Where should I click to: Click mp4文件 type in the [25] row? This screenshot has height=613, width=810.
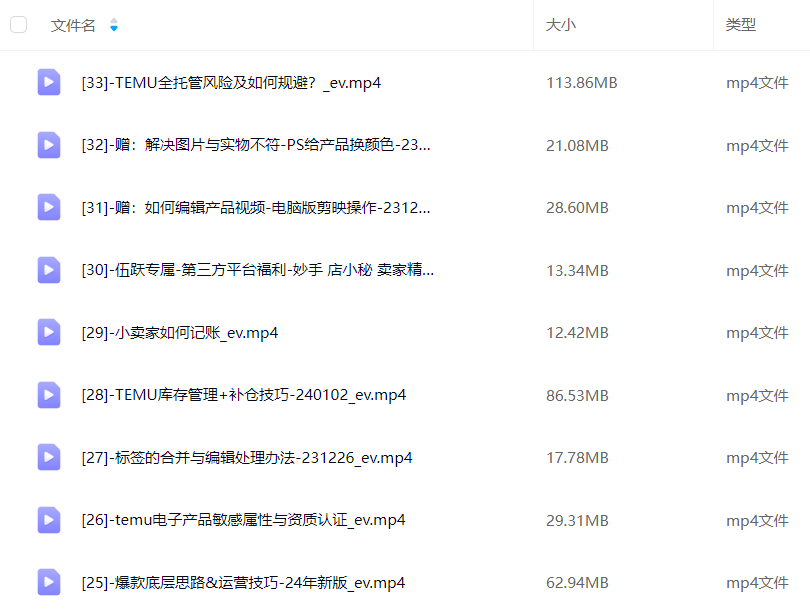tap(757, 583)
